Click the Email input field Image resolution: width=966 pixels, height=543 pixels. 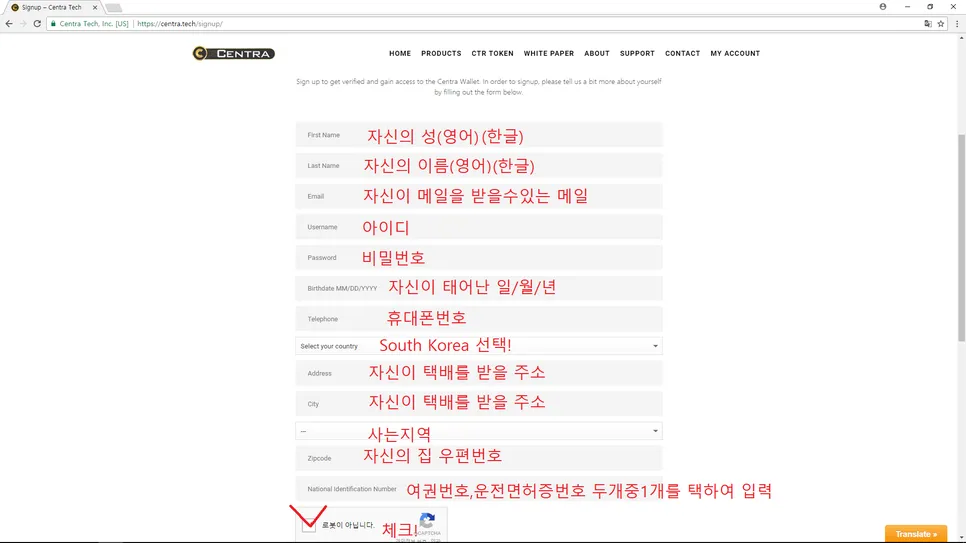(479, 196)
